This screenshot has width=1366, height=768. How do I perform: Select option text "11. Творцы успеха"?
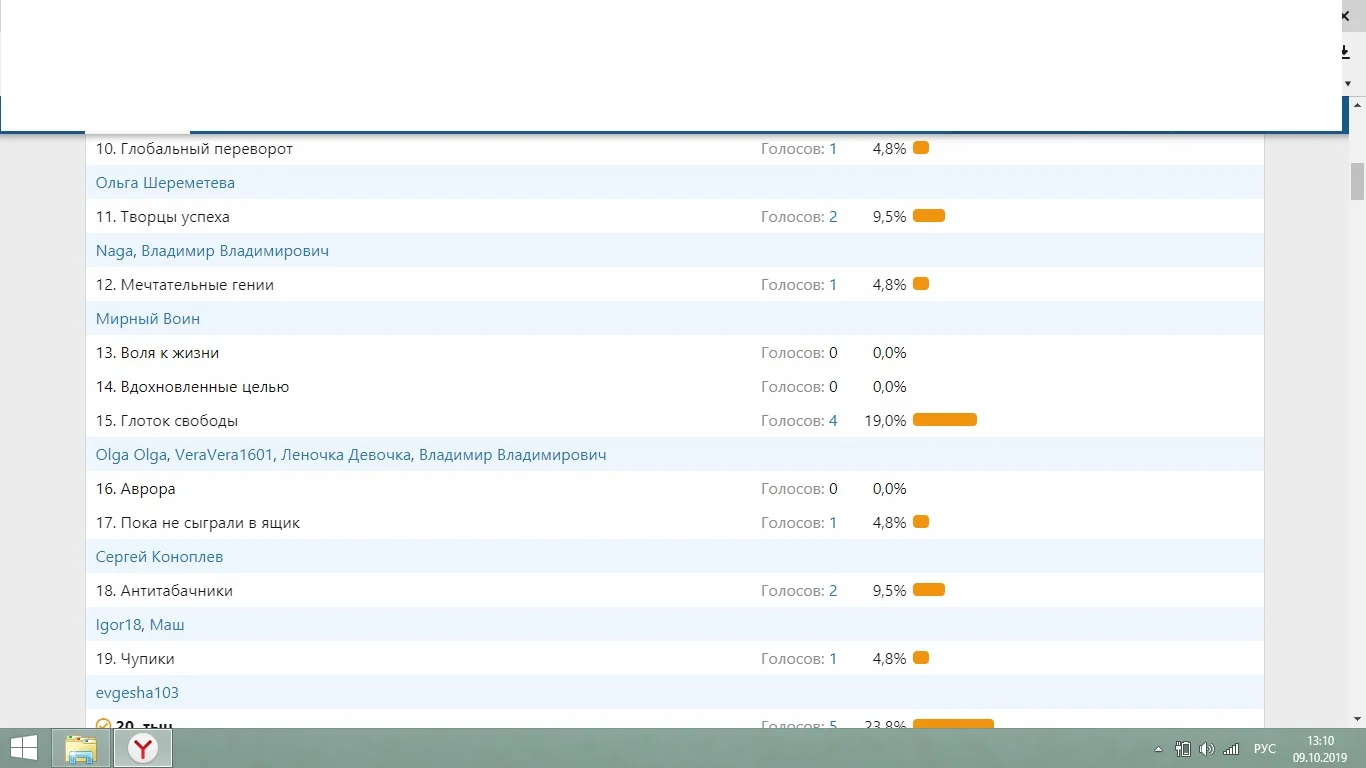coord(163,217)
